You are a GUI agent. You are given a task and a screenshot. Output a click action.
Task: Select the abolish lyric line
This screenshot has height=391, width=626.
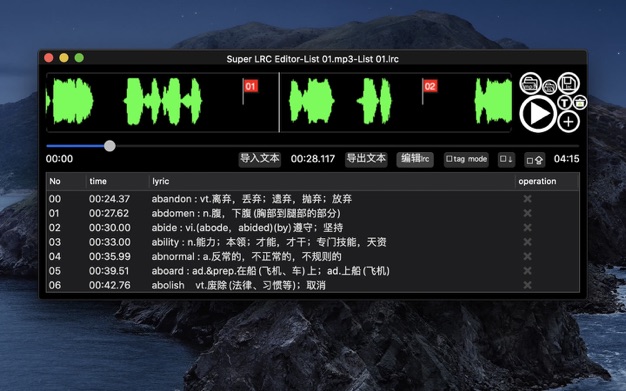(x=238, y=285)
